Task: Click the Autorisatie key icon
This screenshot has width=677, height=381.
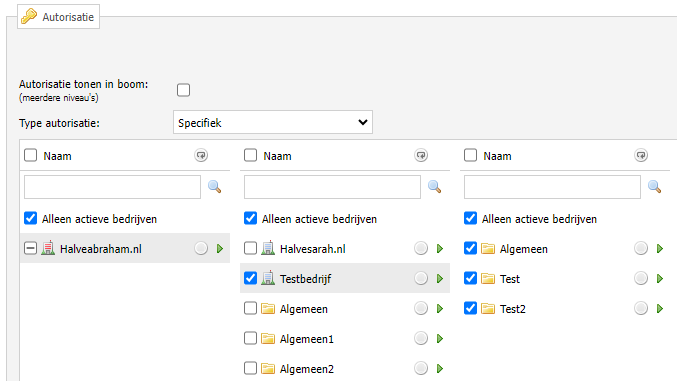Action: click(29, 16)
